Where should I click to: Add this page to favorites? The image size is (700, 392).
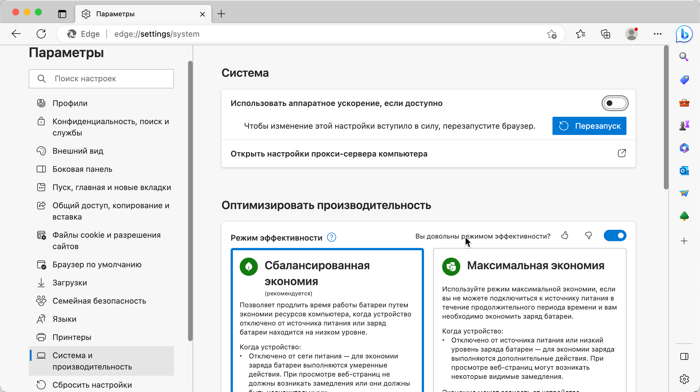552,34
